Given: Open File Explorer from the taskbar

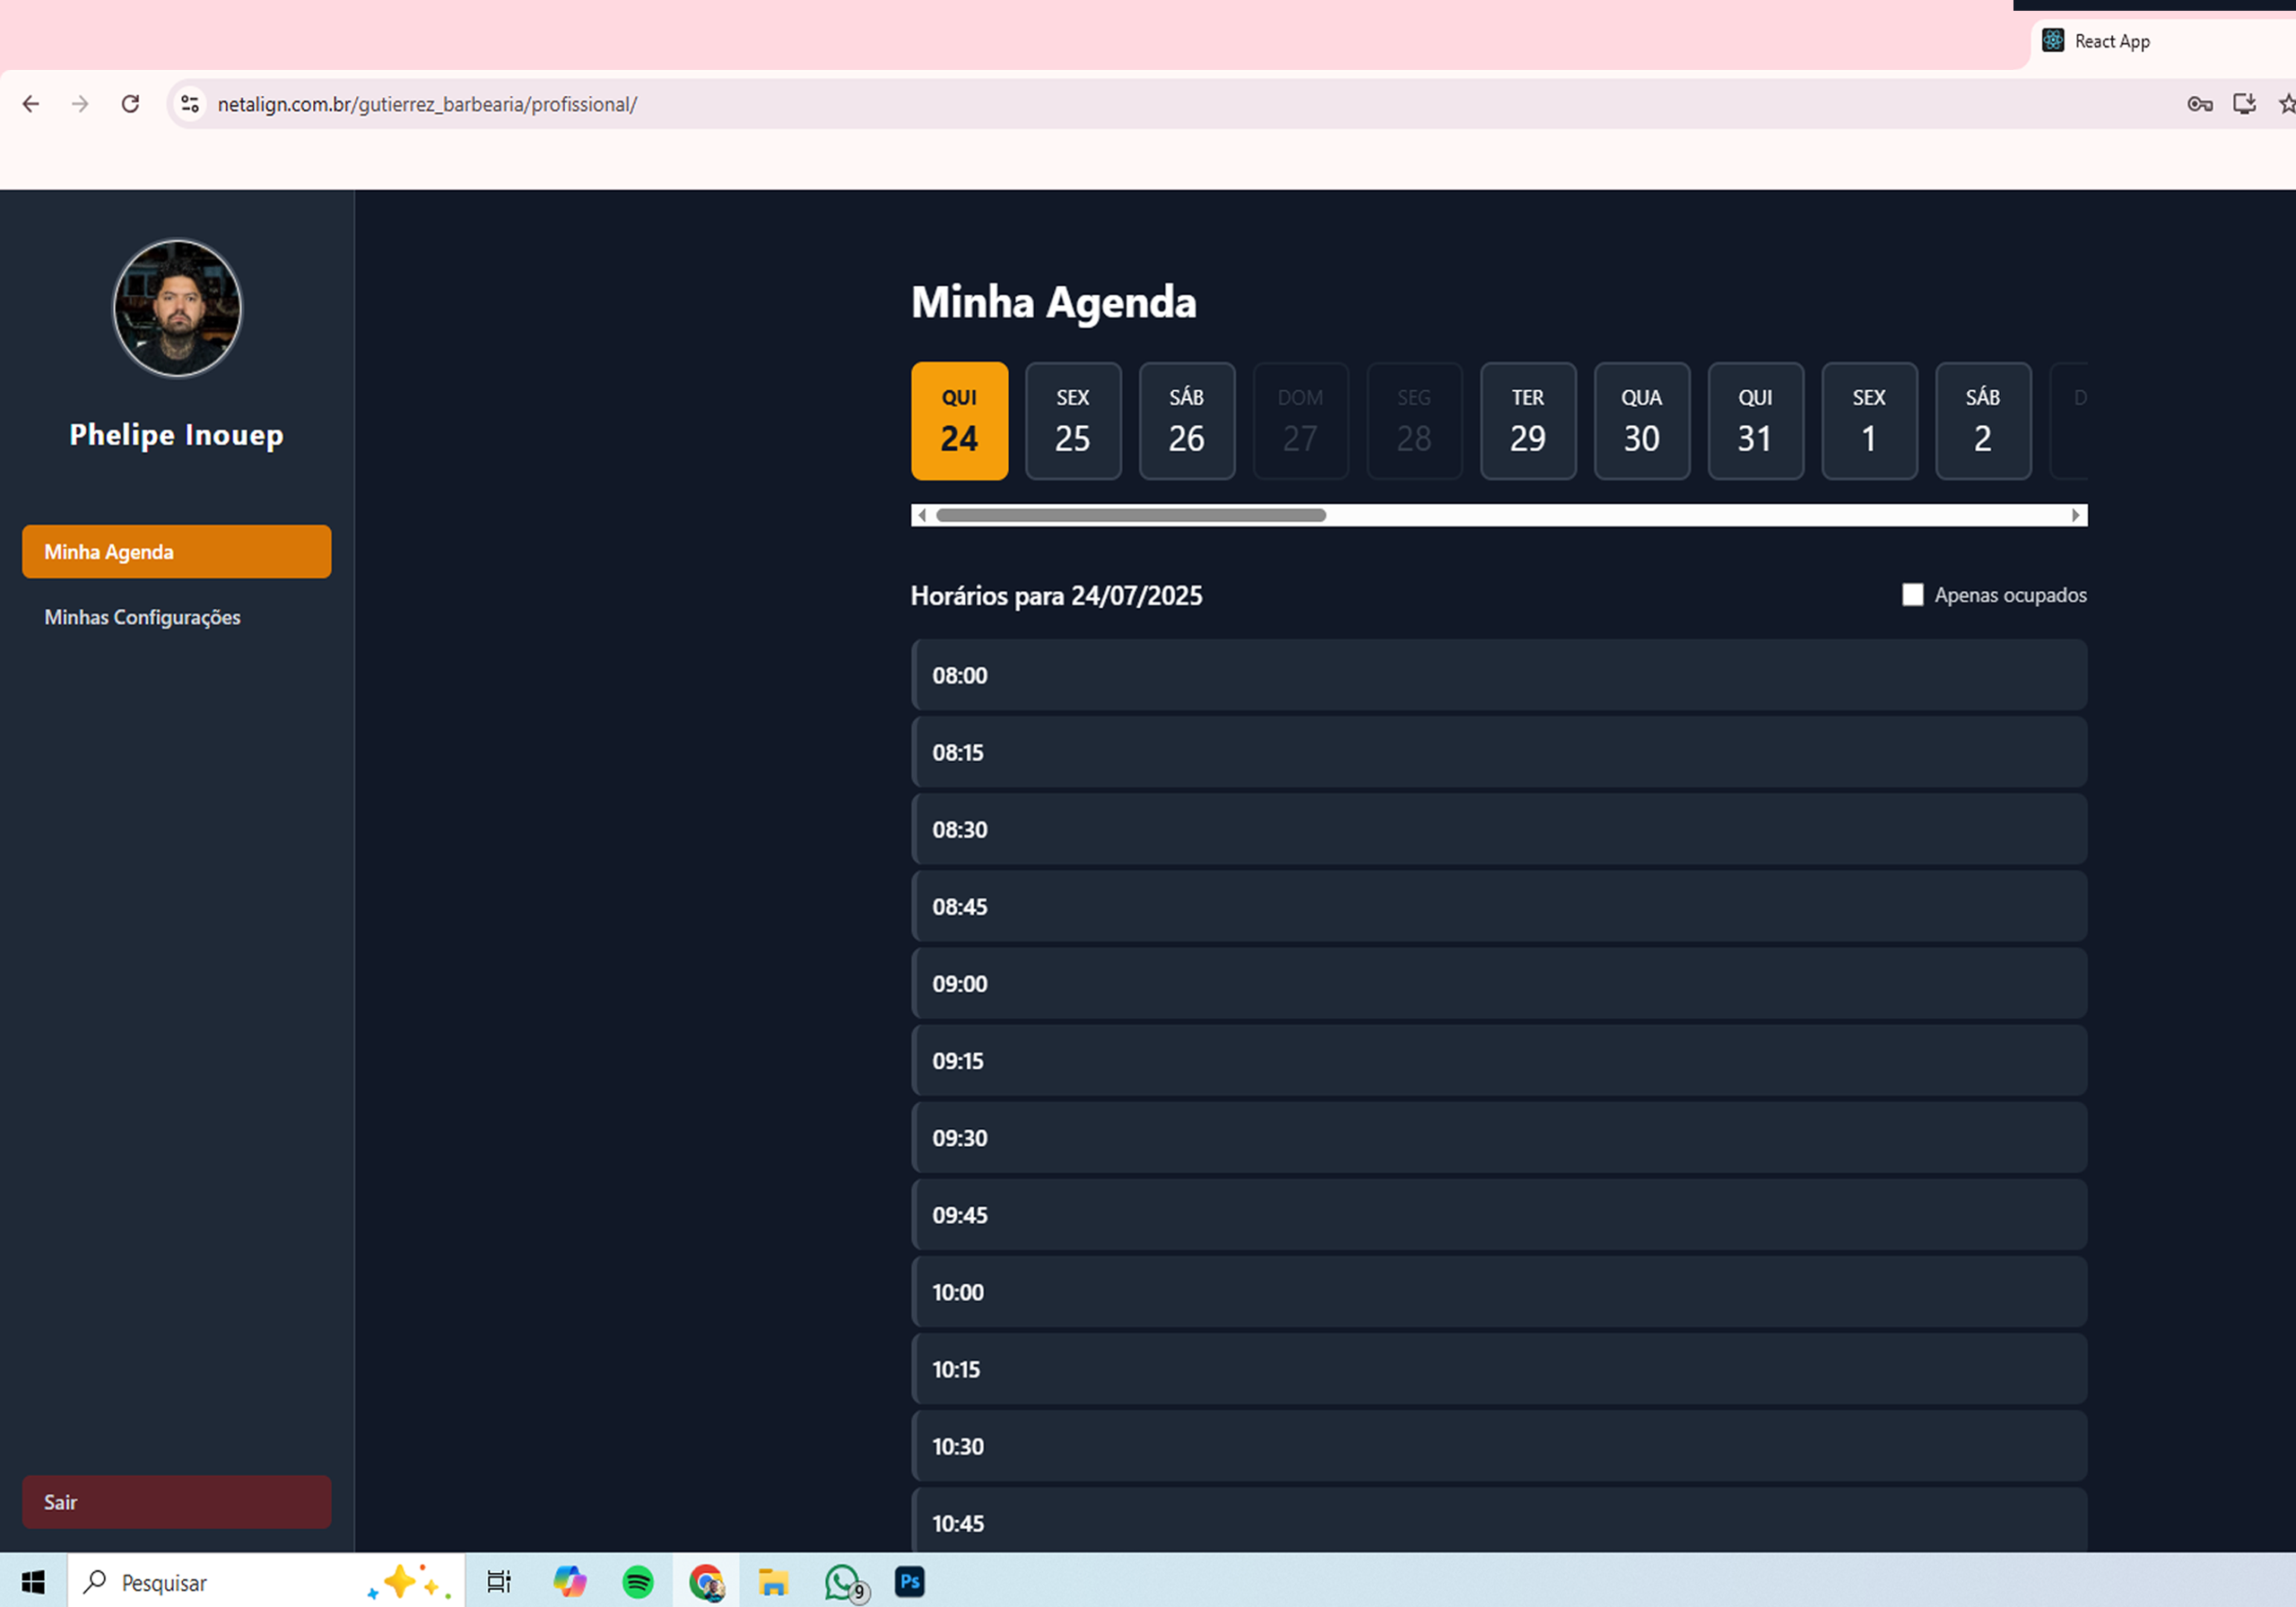Looking at the screenshot, I should (x=773, y=1582).
